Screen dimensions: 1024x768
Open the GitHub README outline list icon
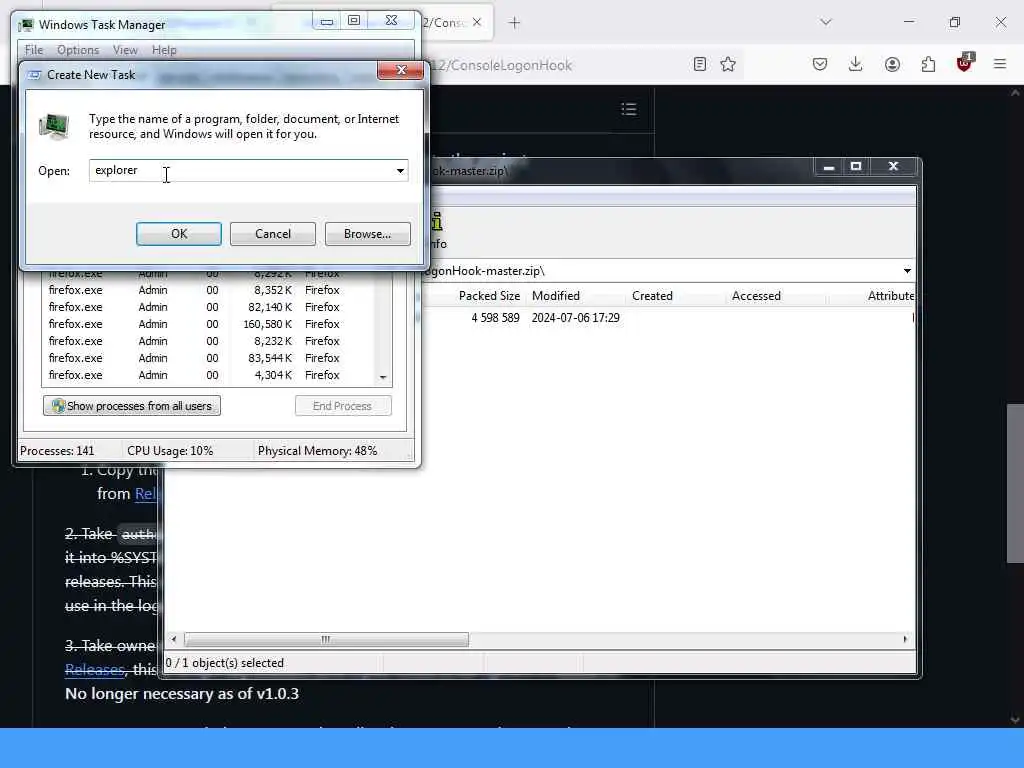(629, 109)
